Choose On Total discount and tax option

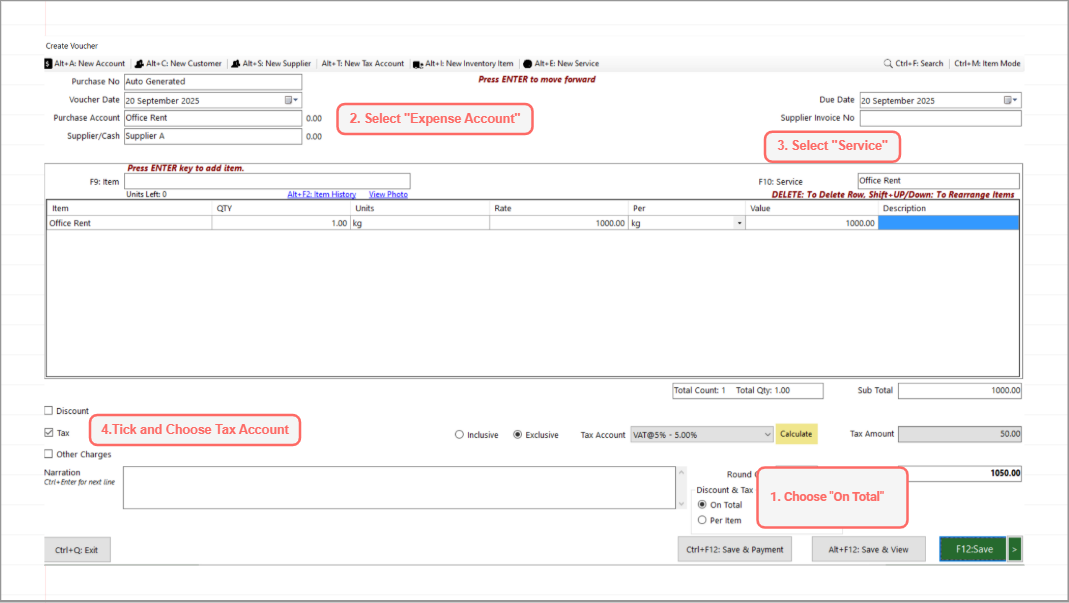tap(702, 505)
